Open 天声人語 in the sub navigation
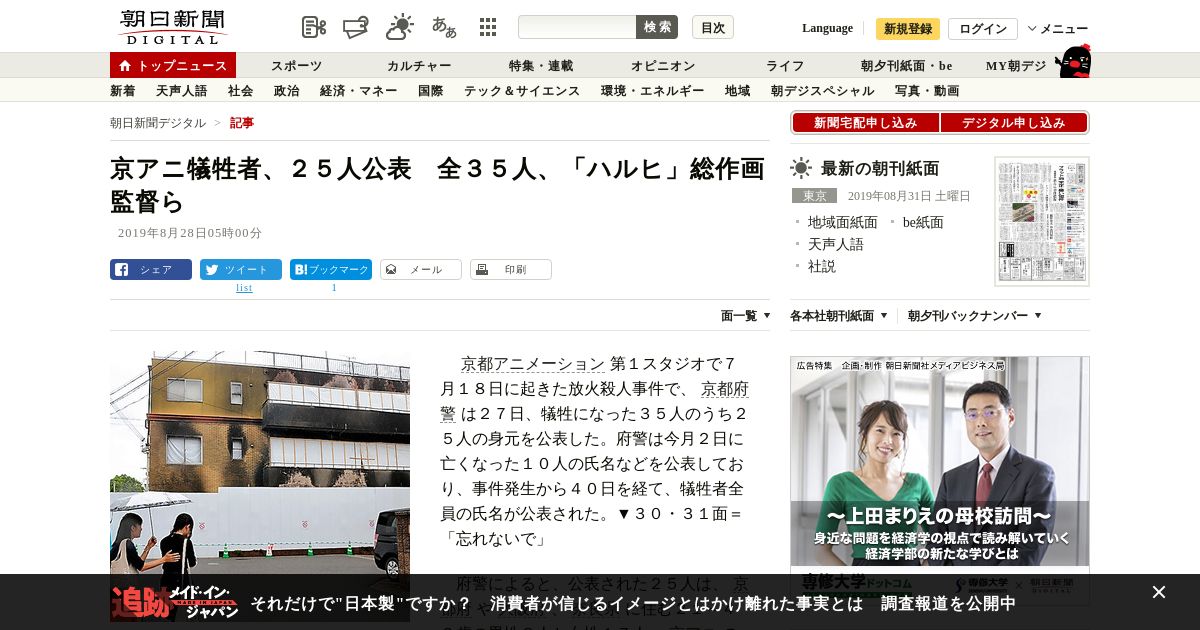 click(x=182, y=91)
